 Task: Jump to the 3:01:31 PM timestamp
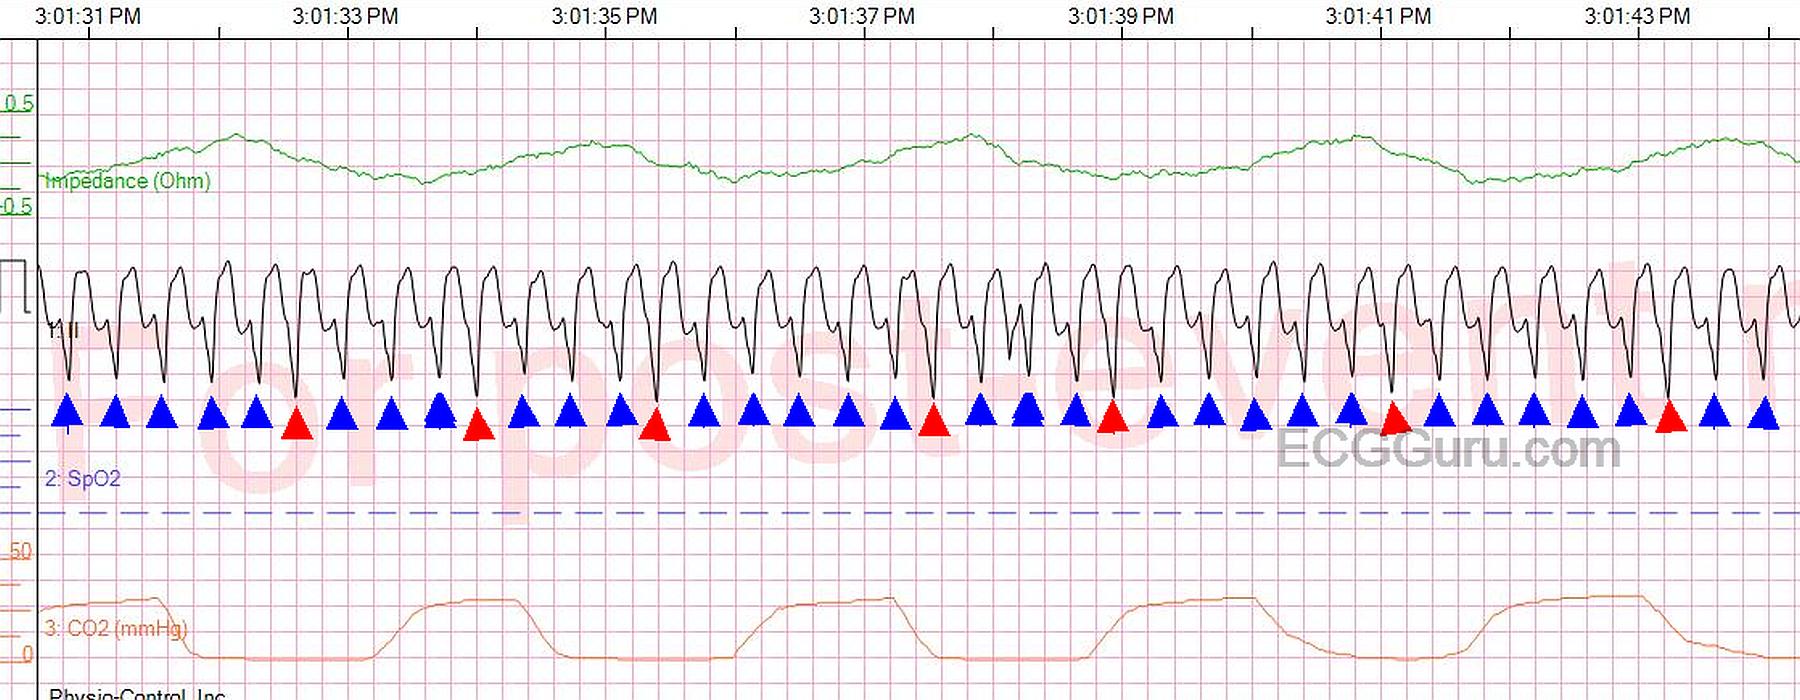pos(88,17)
